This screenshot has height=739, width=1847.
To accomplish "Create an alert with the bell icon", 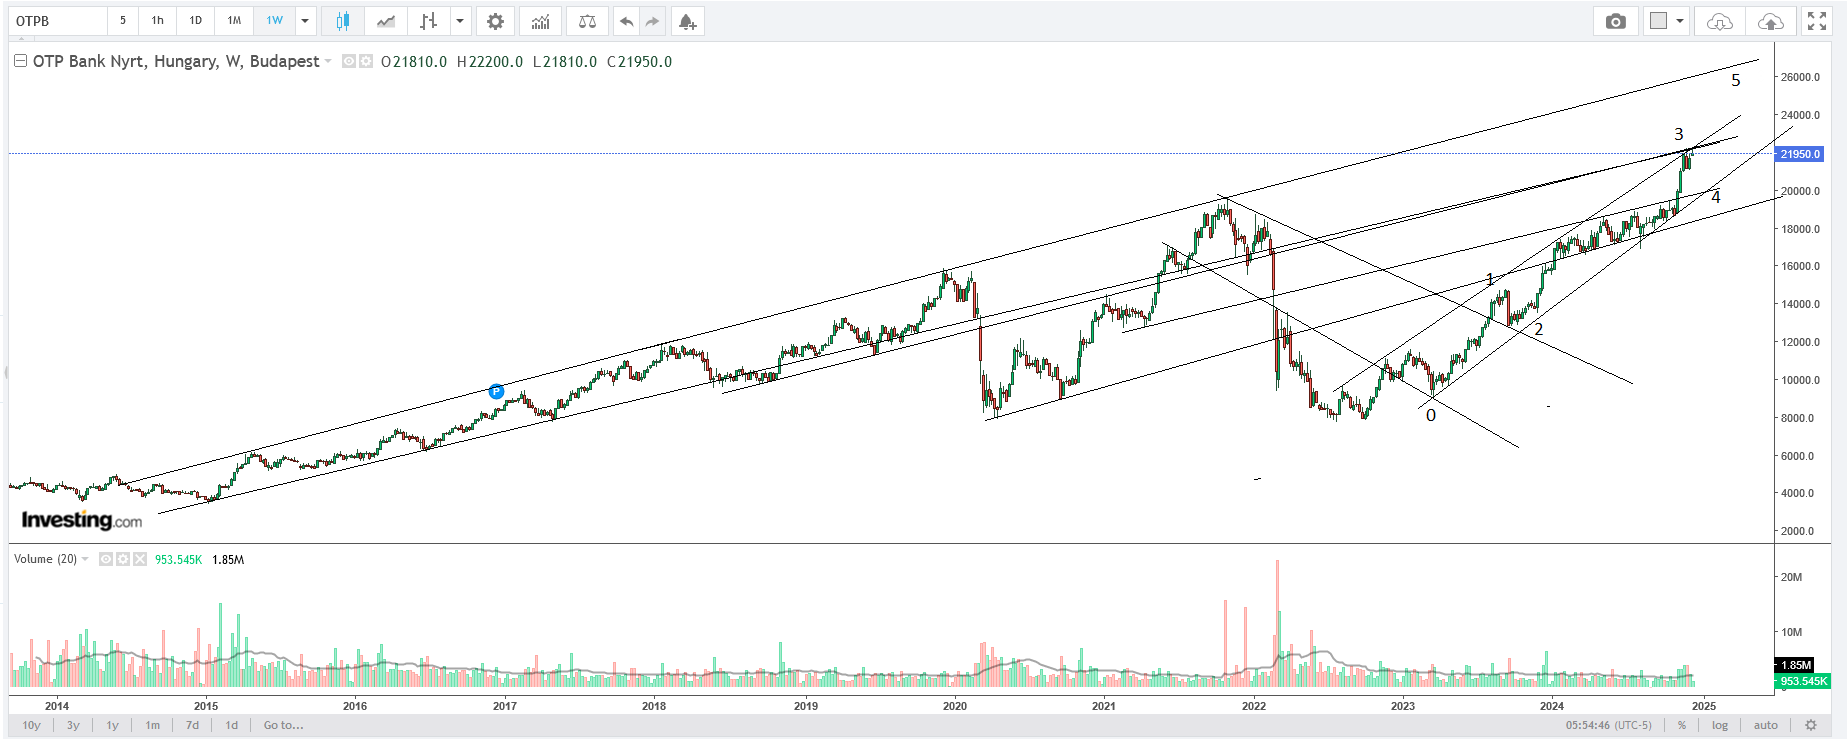I will [x=686, y=21].
